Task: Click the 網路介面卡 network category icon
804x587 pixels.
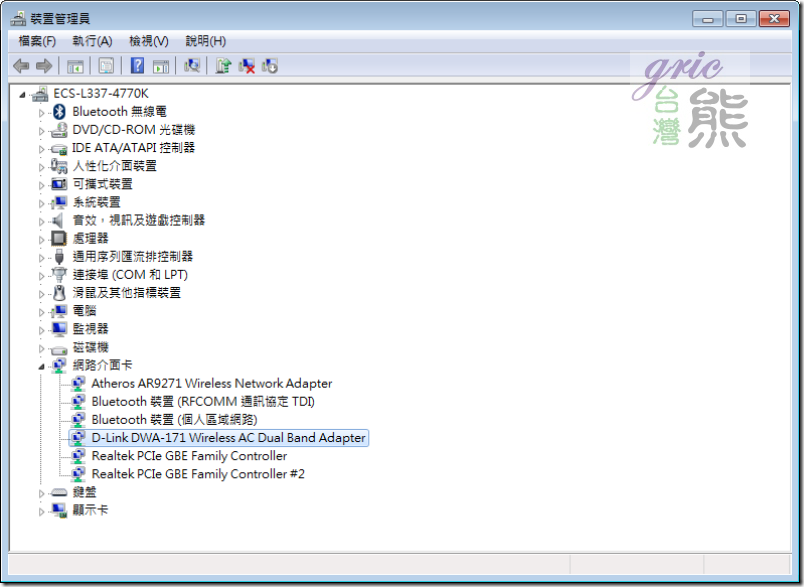Action: tap(59, 365)
